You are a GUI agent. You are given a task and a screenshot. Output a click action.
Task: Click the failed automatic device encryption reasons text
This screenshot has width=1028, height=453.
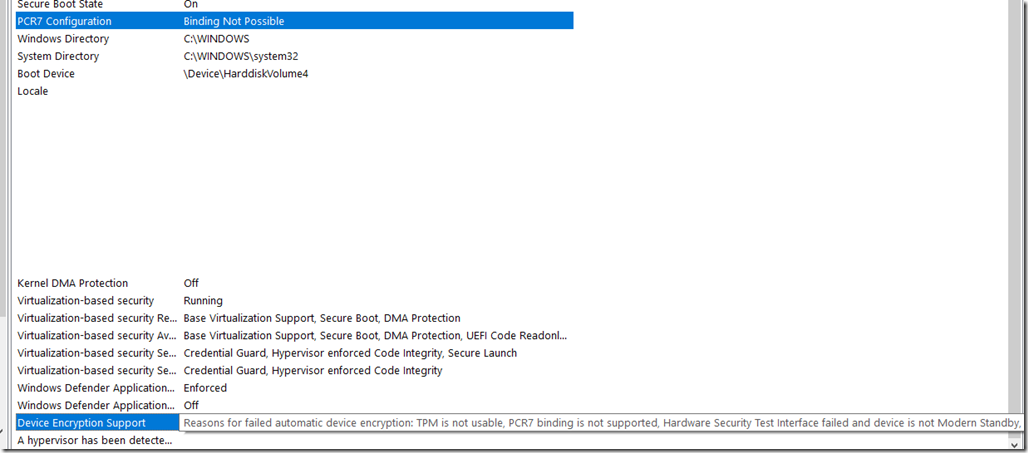pos(600,423)
